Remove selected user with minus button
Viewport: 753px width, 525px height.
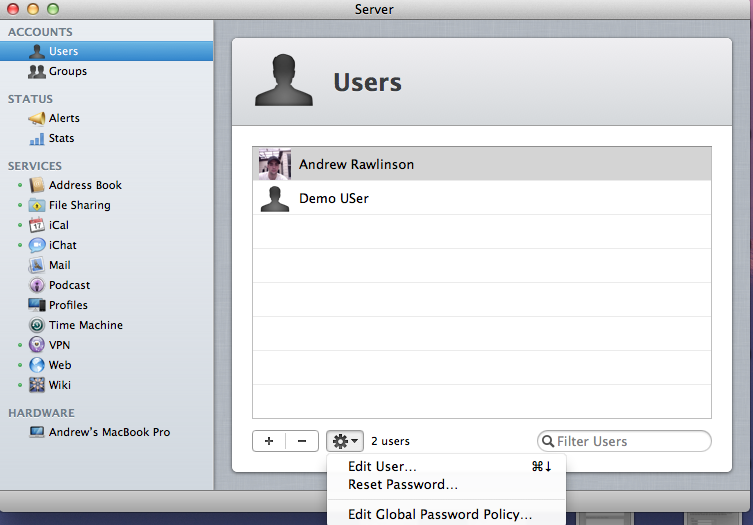(x=302, y=441)
